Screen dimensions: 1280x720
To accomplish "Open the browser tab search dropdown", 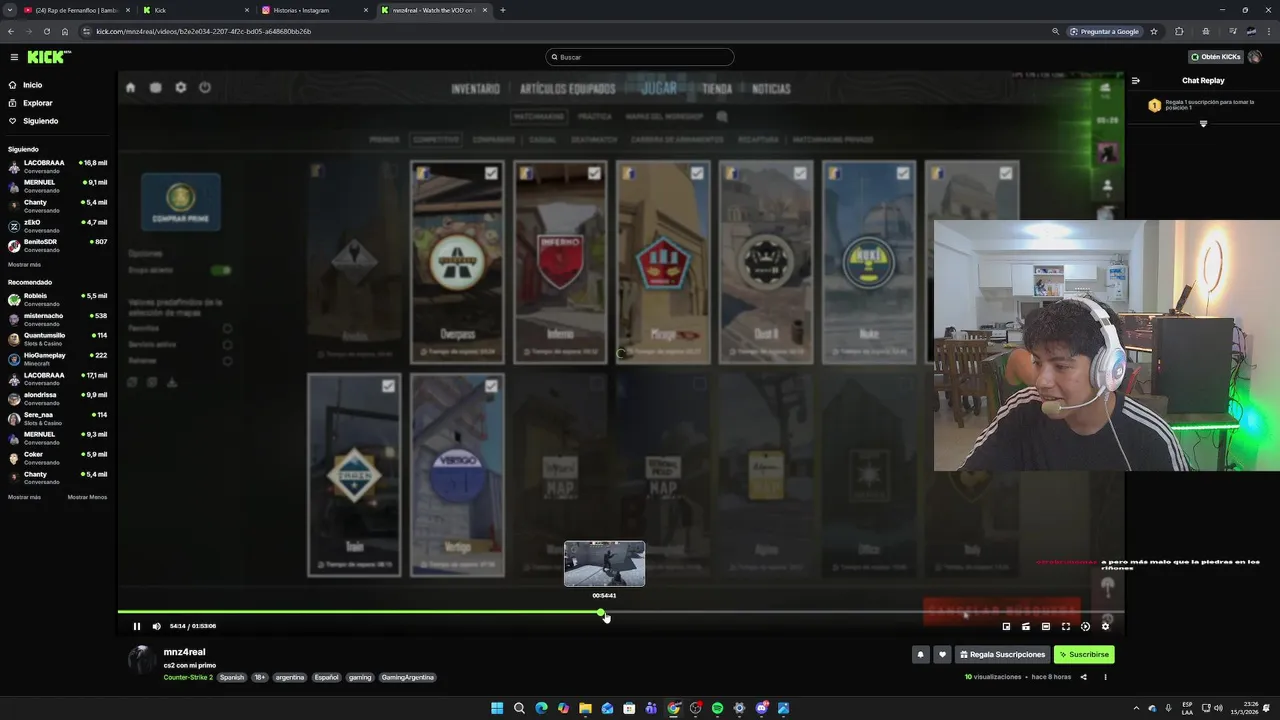I will click(x=9, y=10).
